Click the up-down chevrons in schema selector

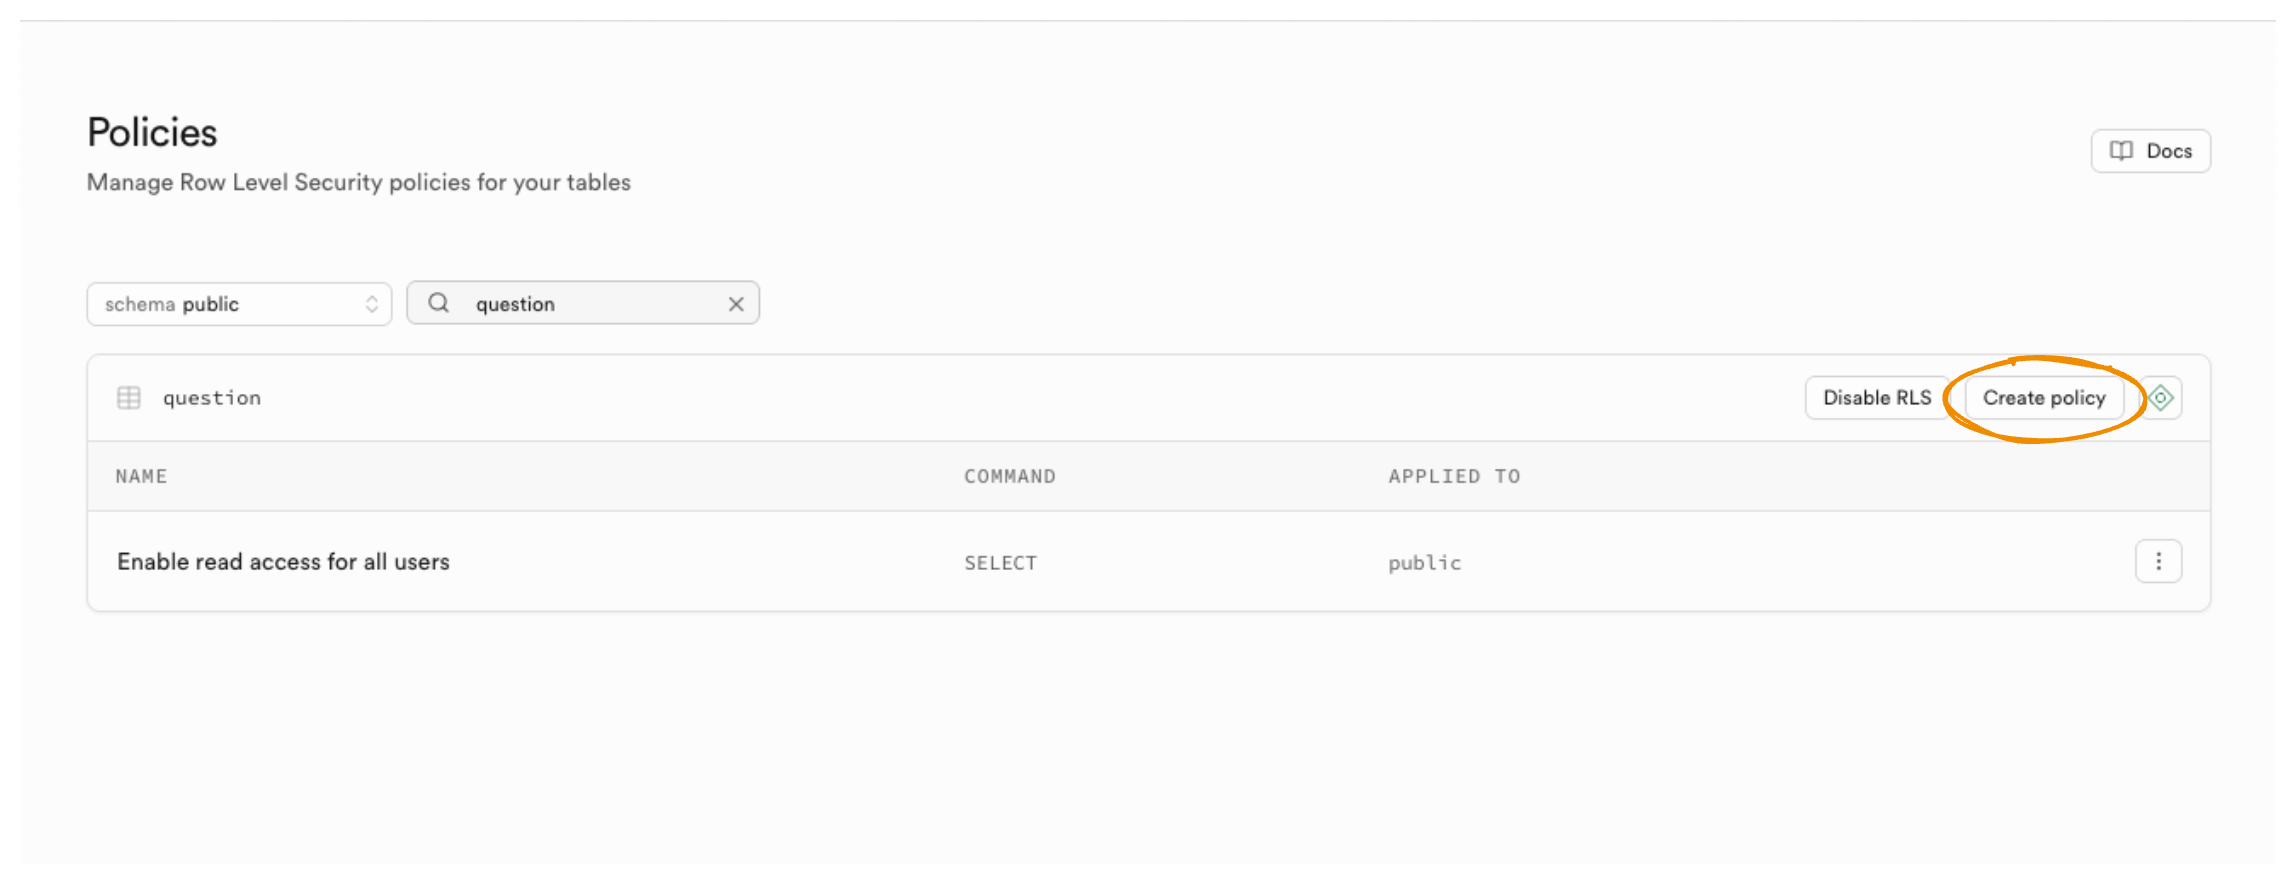click(x=372, y=304)
